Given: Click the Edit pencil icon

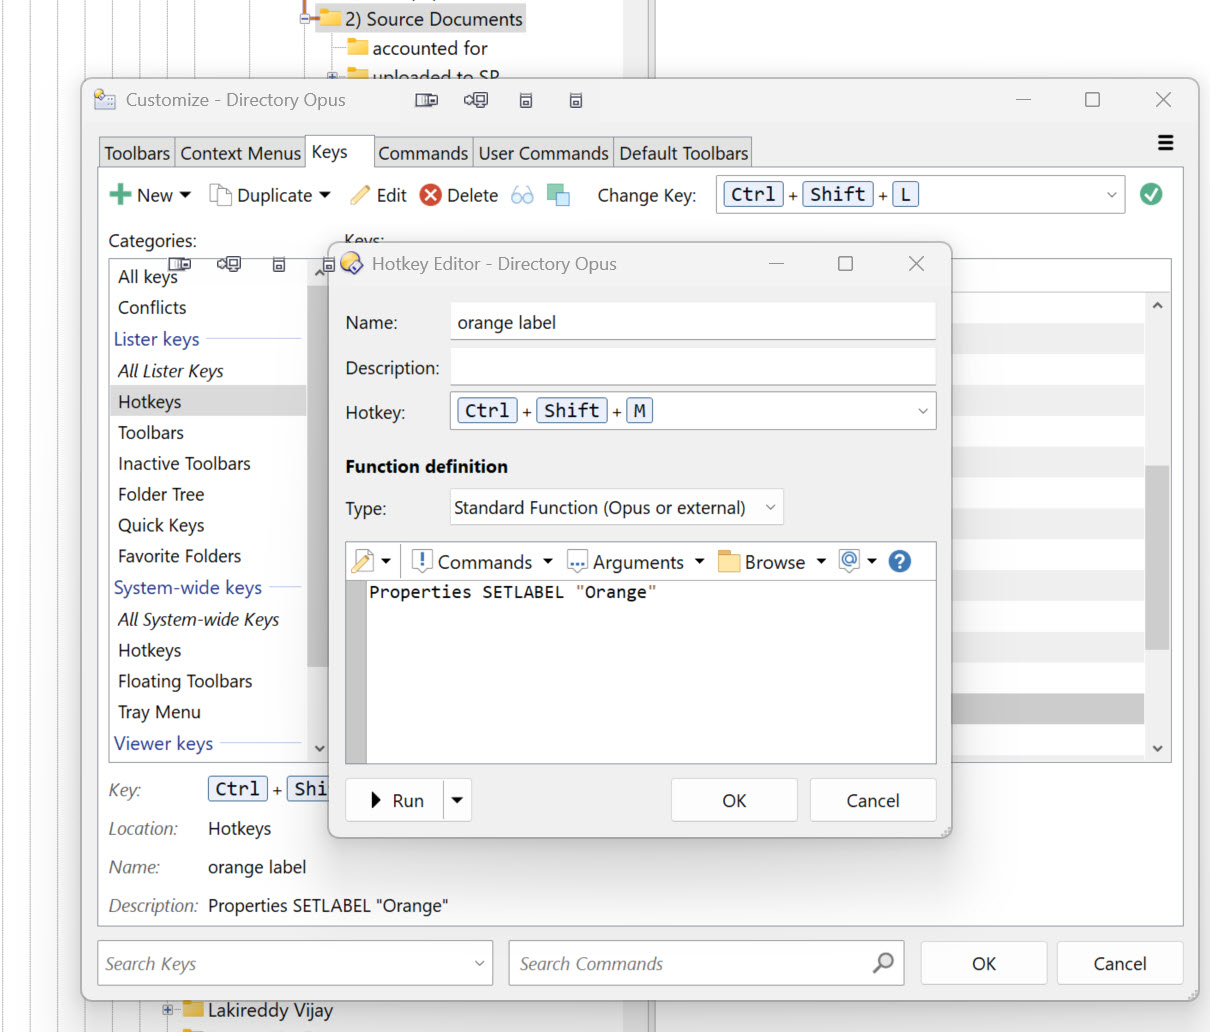Looking at the screenshot, I should coord(360,195).
